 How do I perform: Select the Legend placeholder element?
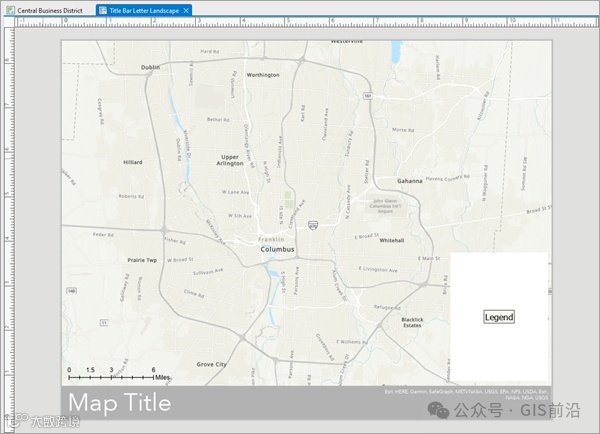coord(499,317)
